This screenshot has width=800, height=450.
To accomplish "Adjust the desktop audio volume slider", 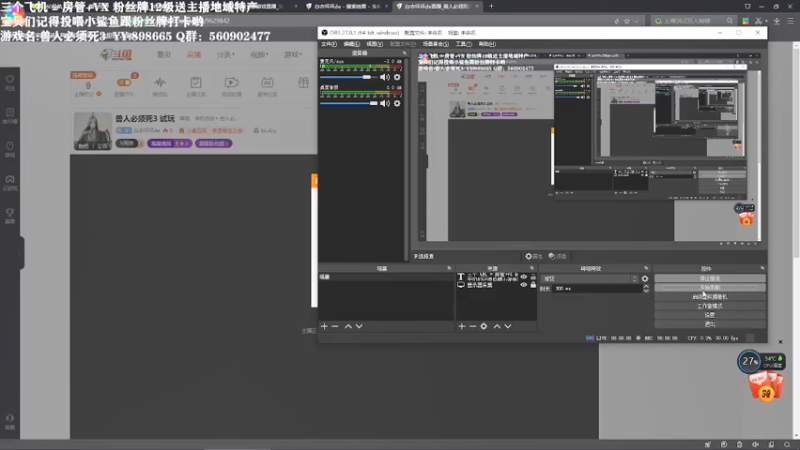I will (348, 103).
